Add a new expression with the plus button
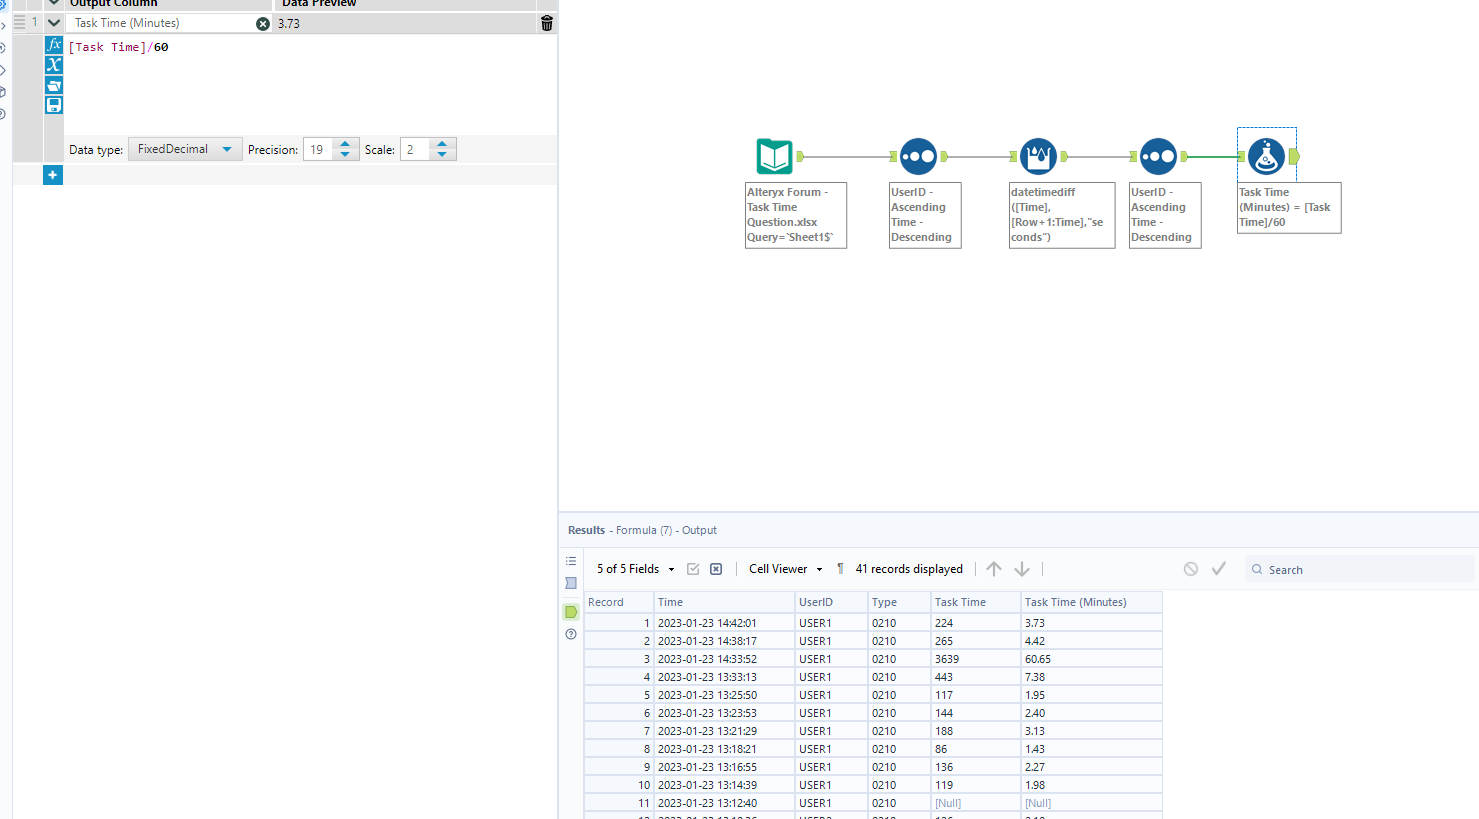This screenshot has width=1479, height=819. coord(52,174)
